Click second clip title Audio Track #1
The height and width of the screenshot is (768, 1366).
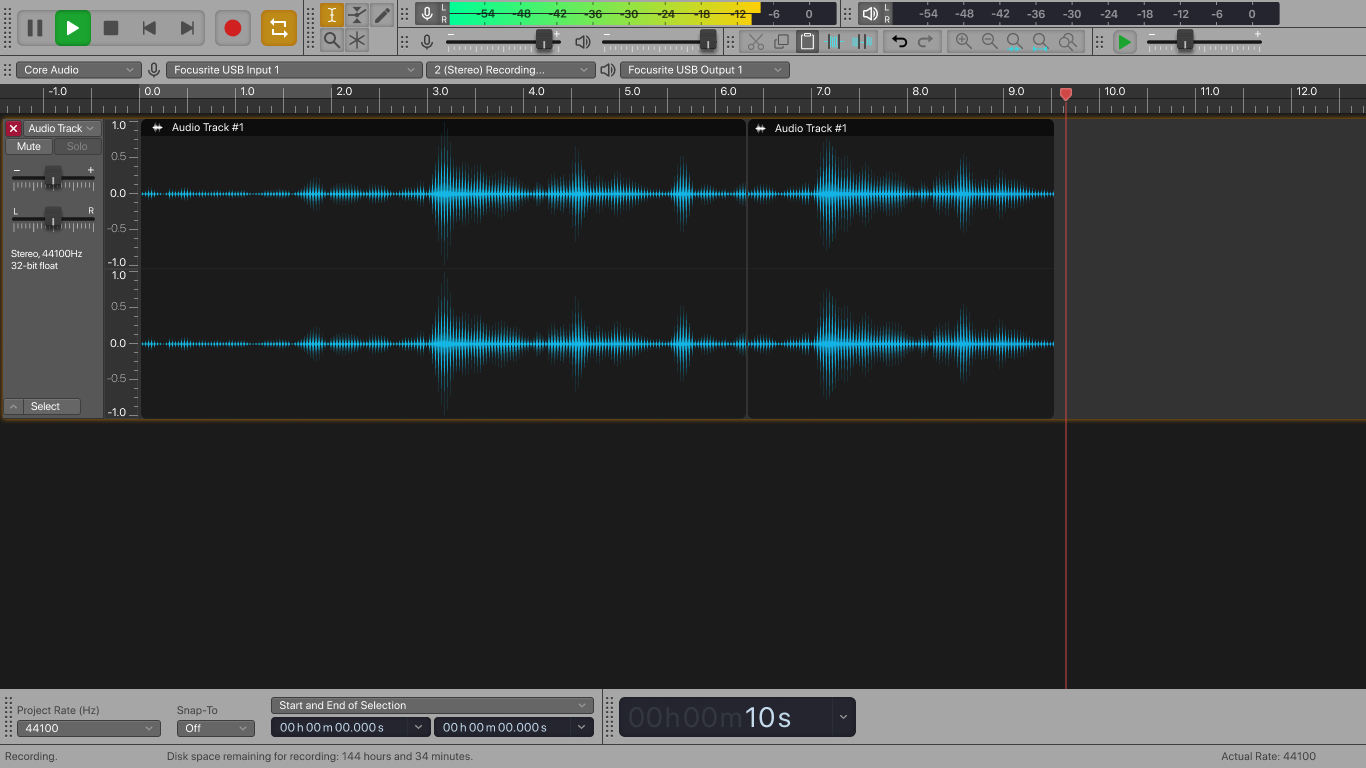click(810, 128)
